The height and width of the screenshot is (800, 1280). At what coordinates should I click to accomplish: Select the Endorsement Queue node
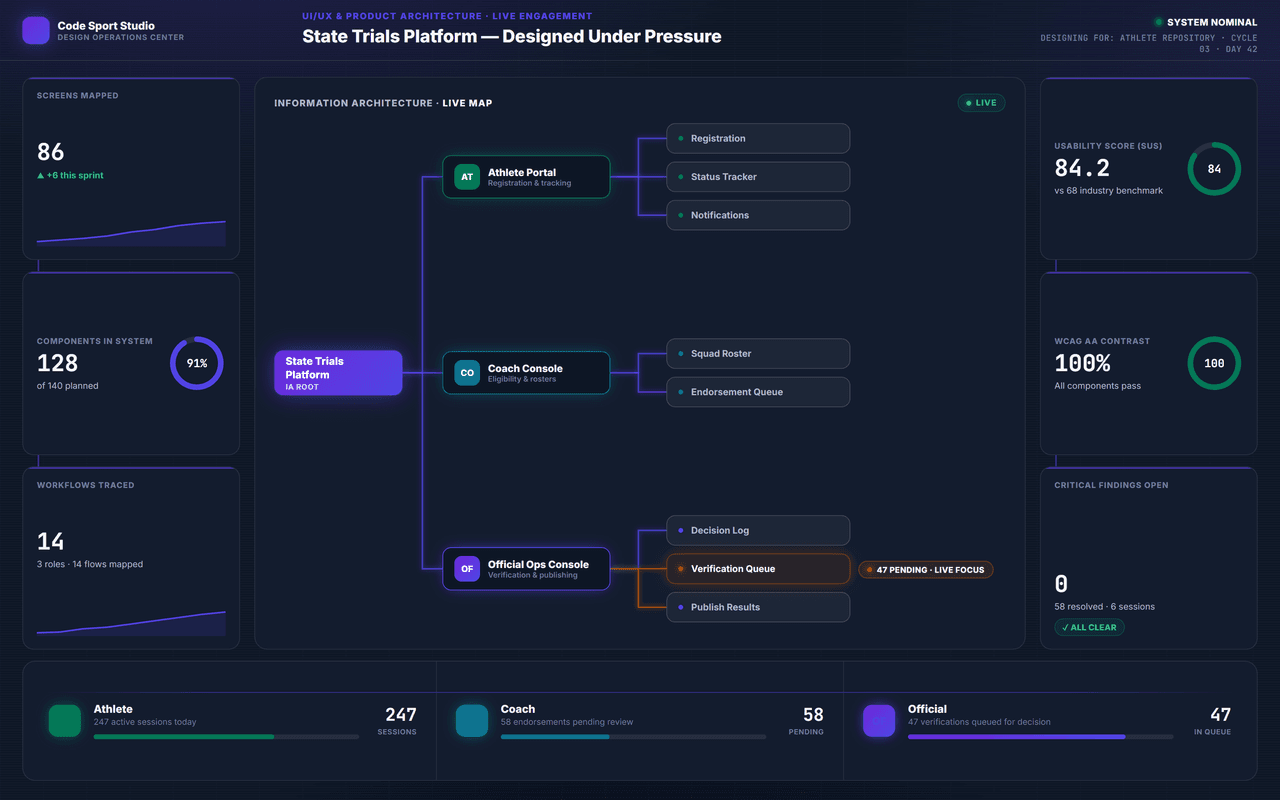(758, 392)
